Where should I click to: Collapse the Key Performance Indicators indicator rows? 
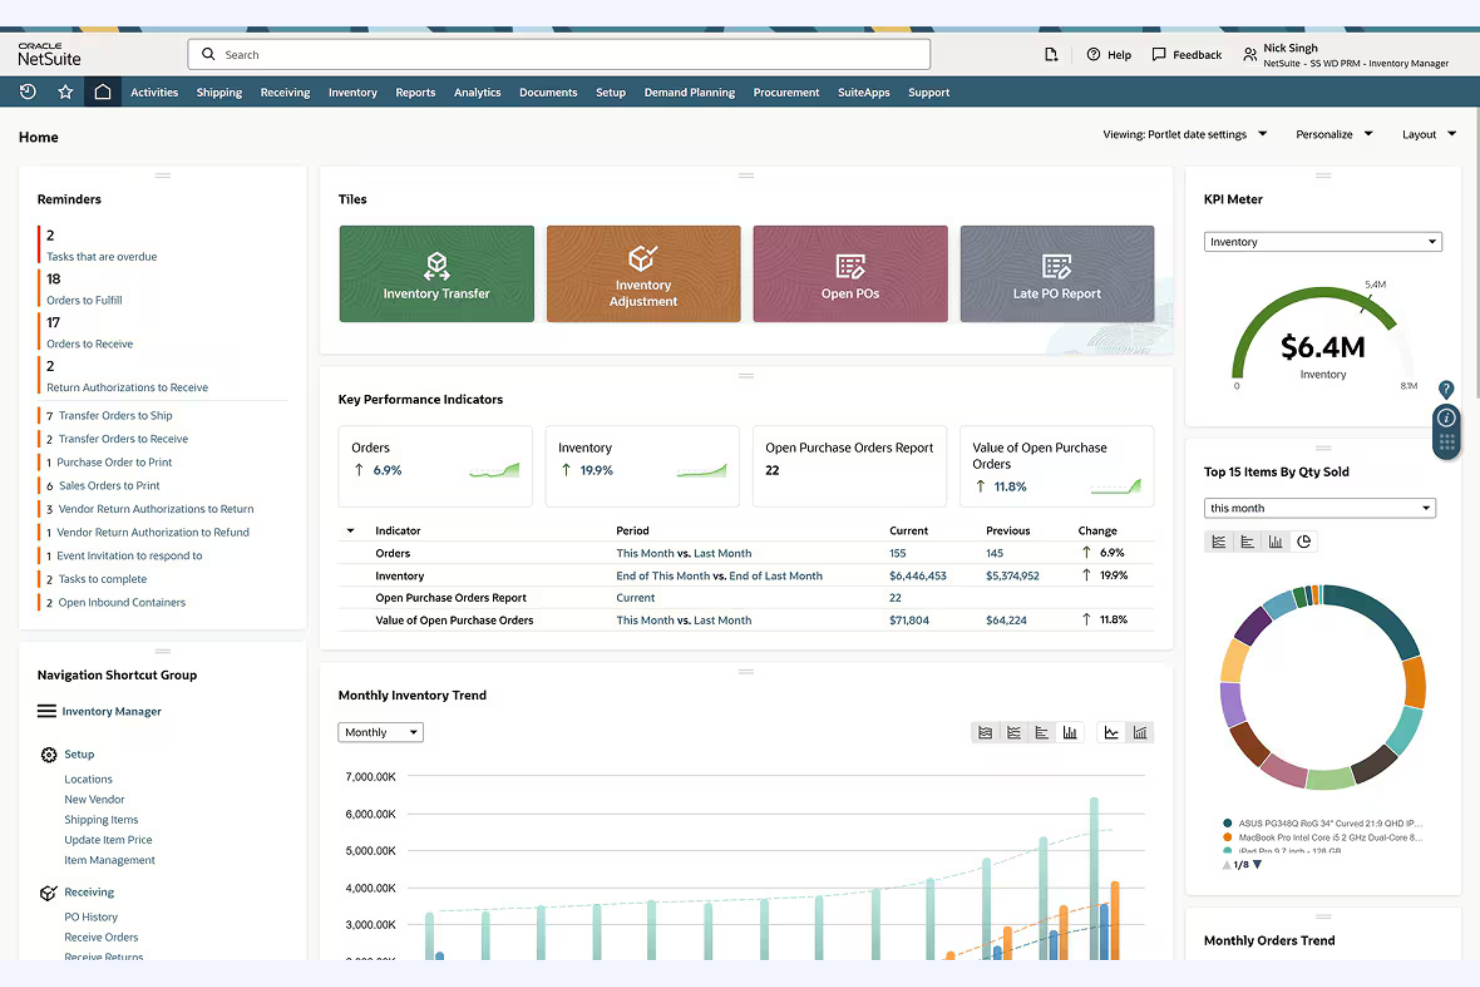click(x=349, y=530)
